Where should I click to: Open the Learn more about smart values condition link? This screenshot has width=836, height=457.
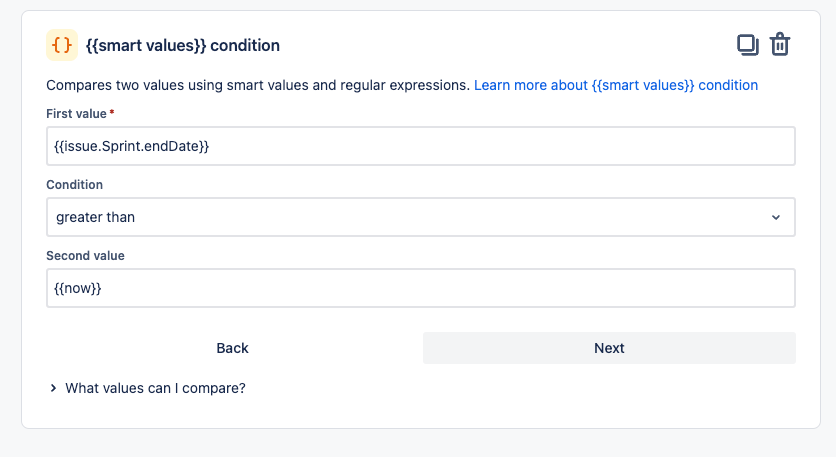616,85
